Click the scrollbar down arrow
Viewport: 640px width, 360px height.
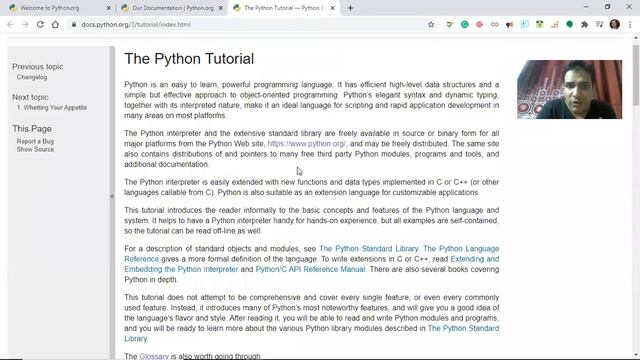[x=636, y=356]
